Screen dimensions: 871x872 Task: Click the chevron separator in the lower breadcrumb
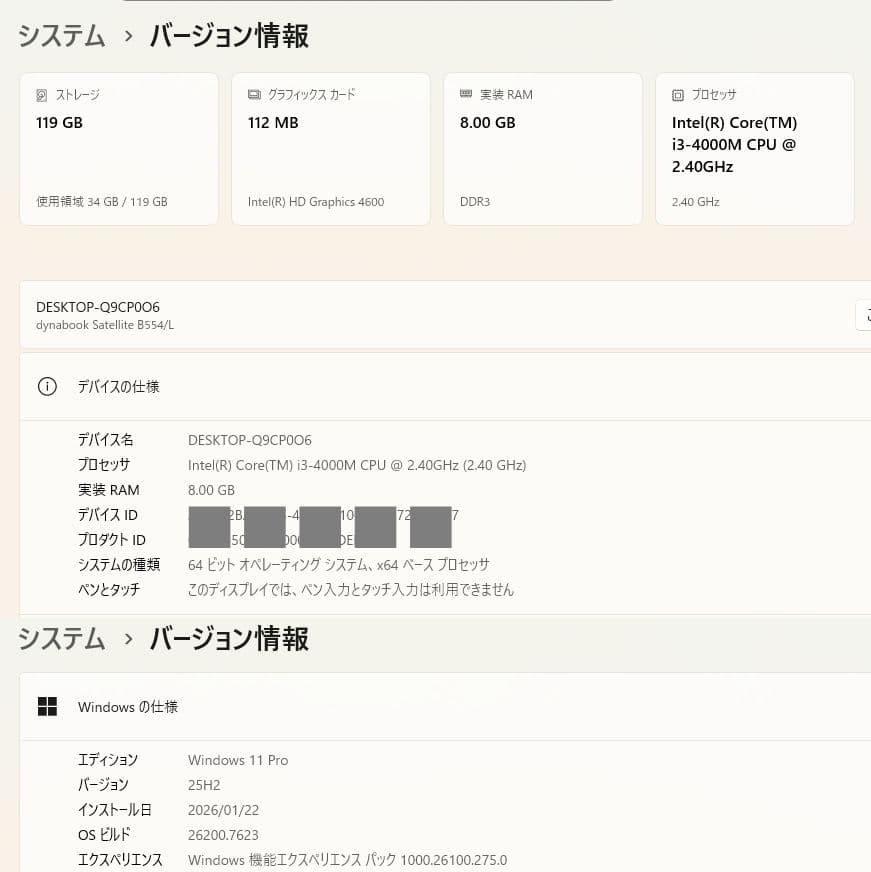coord(128,639)
